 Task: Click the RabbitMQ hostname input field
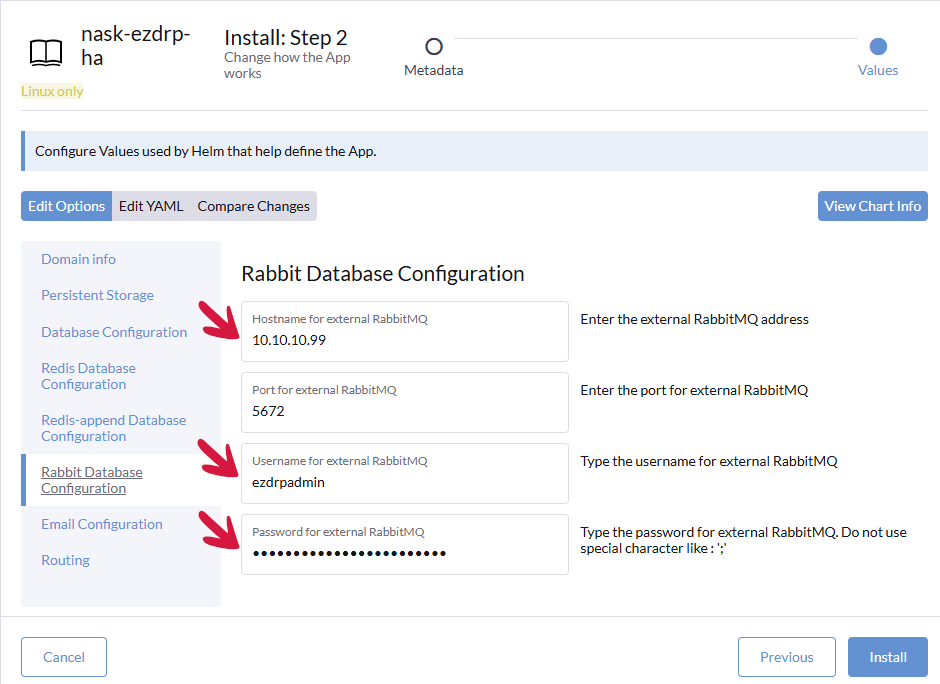coord(404,340)
